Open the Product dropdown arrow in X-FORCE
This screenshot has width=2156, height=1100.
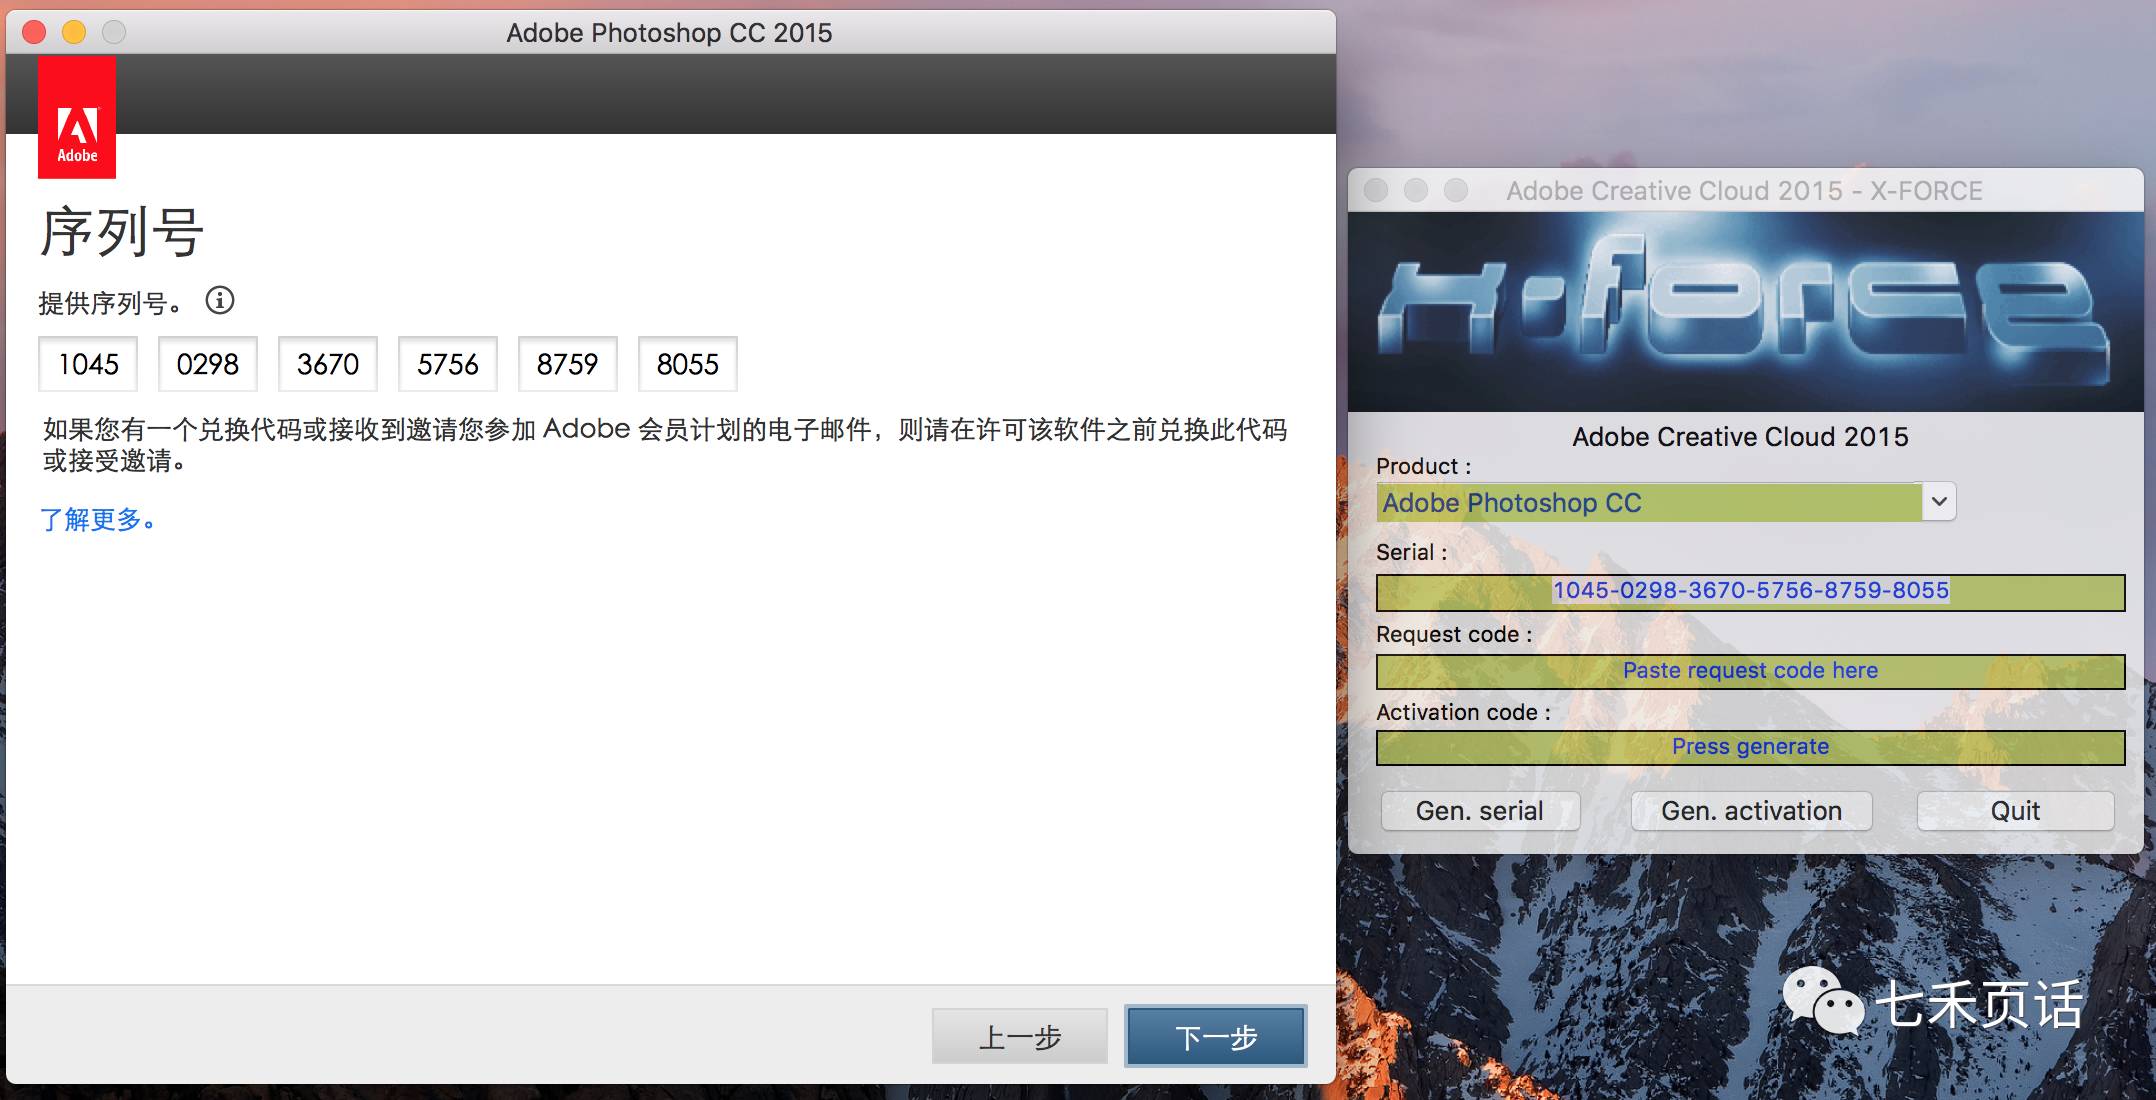point(1939,502)
